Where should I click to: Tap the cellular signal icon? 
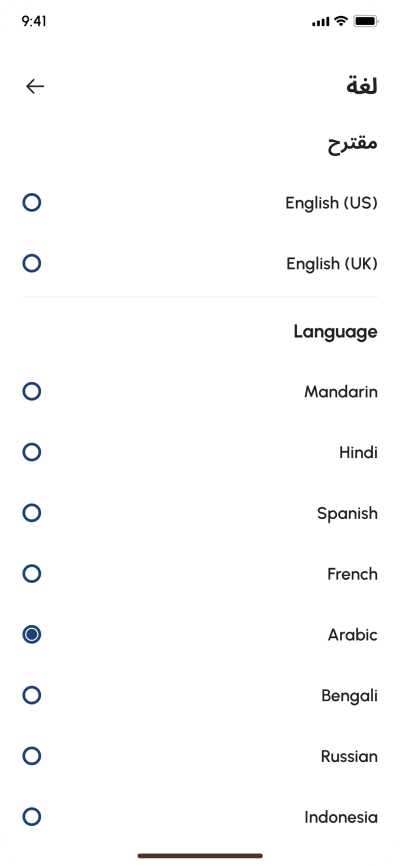320,22
